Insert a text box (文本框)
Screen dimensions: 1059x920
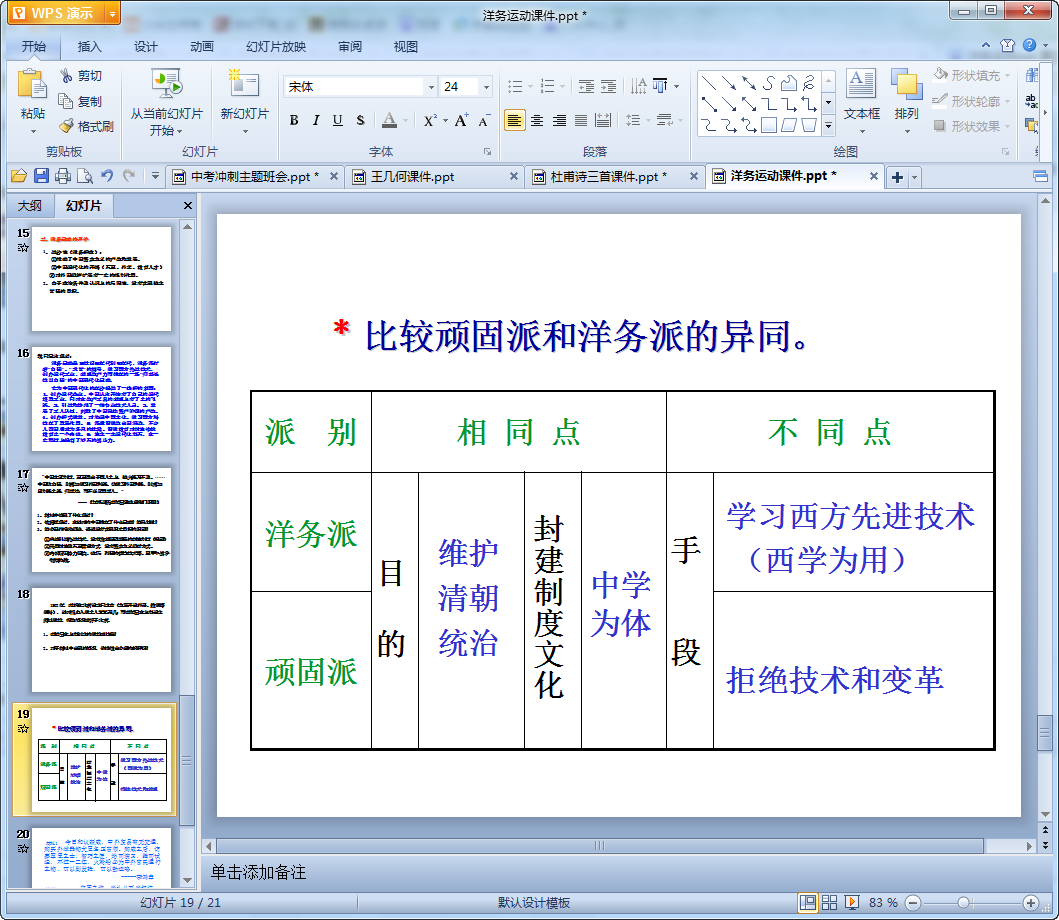[x=861, y=98]
